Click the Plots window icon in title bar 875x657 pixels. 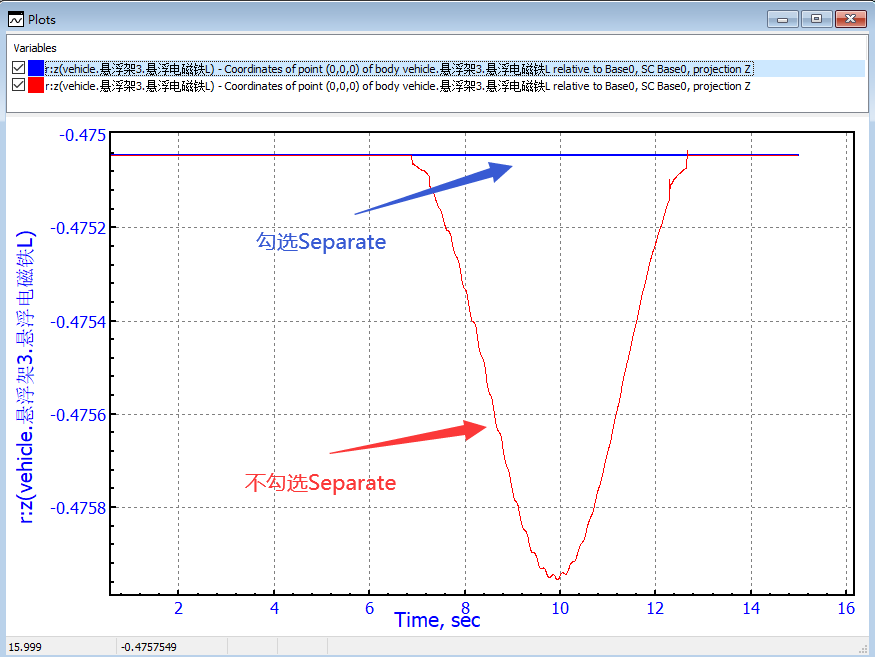click(x=16, y=20)
